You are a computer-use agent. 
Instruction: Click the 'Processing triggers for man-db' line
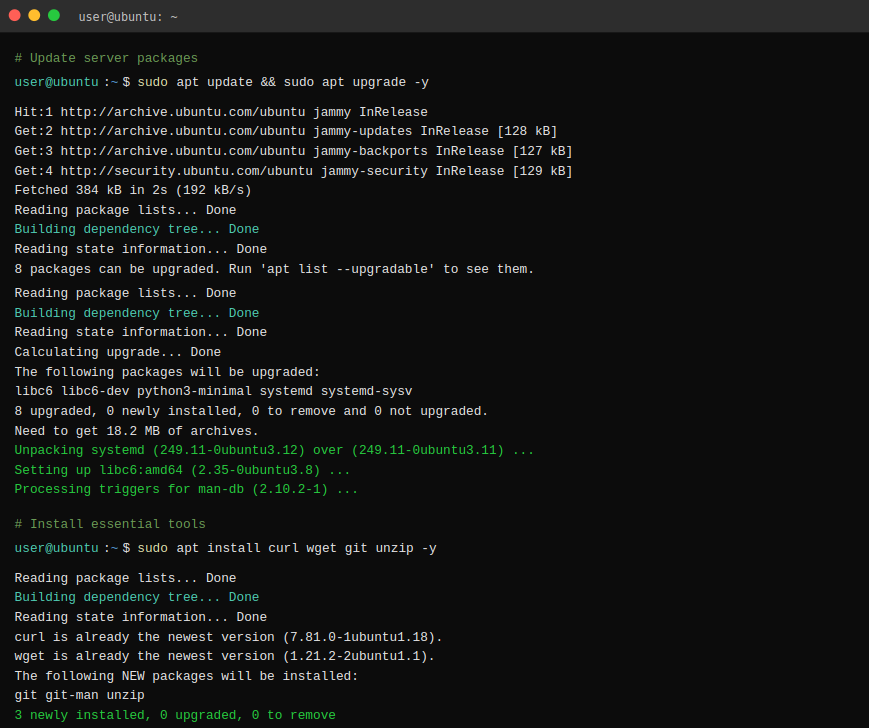(x=186, y=489)
